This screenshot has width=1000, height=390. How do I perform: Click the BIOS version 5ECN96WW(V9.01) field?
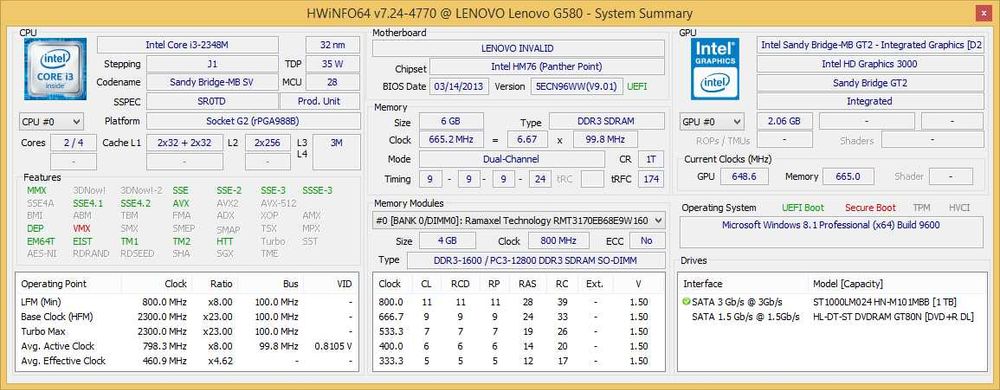click(576, 87)
